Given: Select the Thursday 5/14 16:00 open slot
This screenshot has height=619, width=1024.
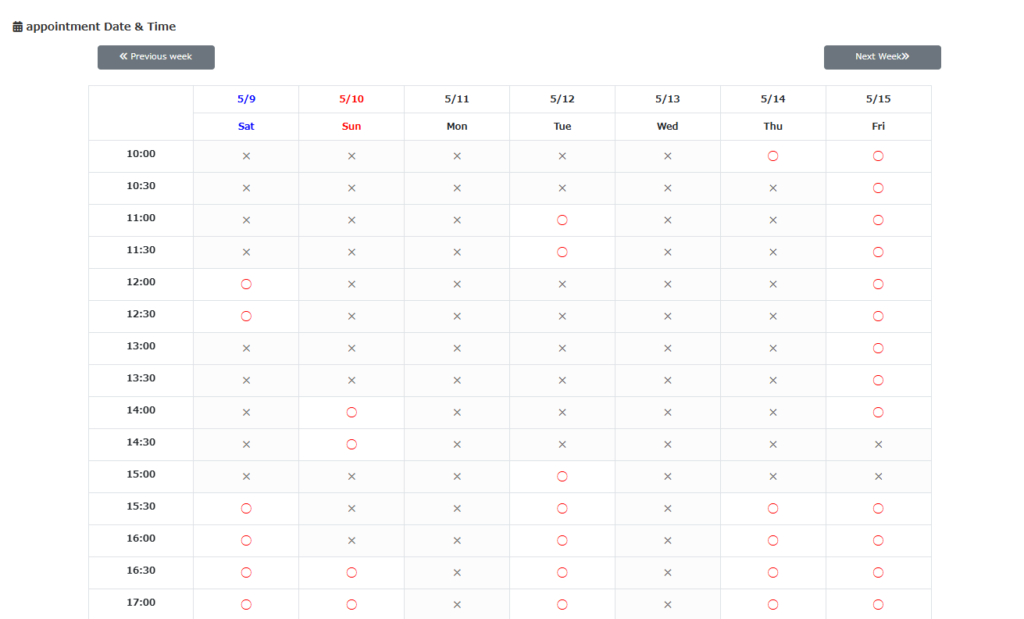Looking at the screenshot, I should pos(773,540).
